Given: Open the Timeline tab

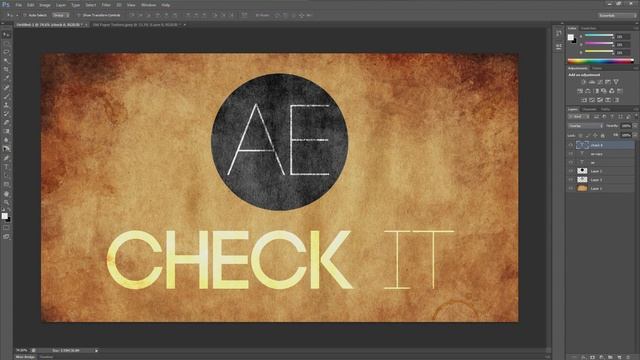Looking at the screenshot, I should pos(46,357).
